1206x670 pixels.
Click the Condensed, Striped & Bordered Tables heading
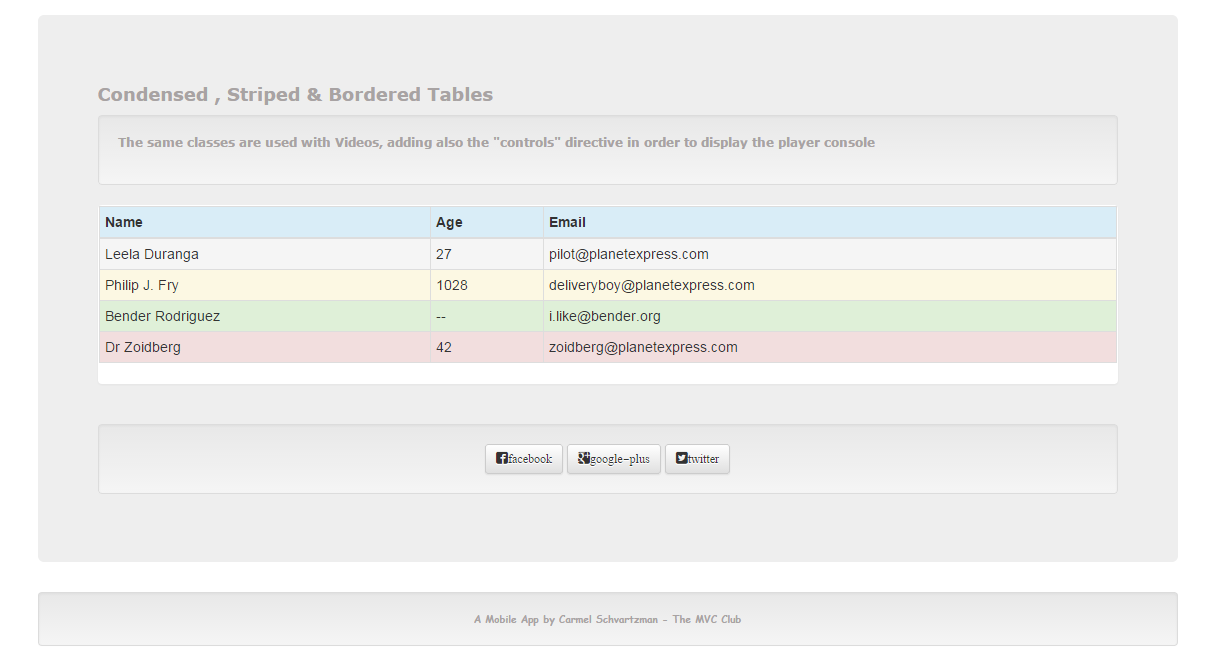click(x=295, y=94)
